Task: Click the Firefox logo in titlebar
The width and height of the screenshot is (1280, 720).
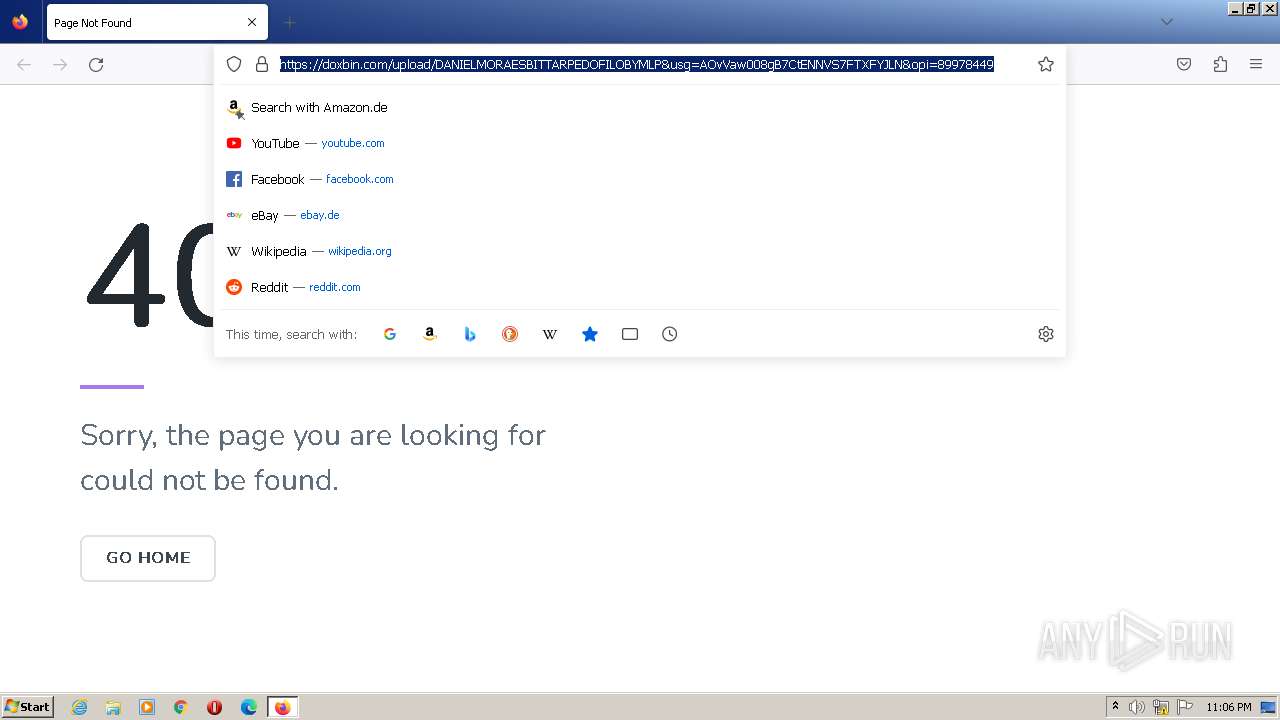Action: (20, 21)
